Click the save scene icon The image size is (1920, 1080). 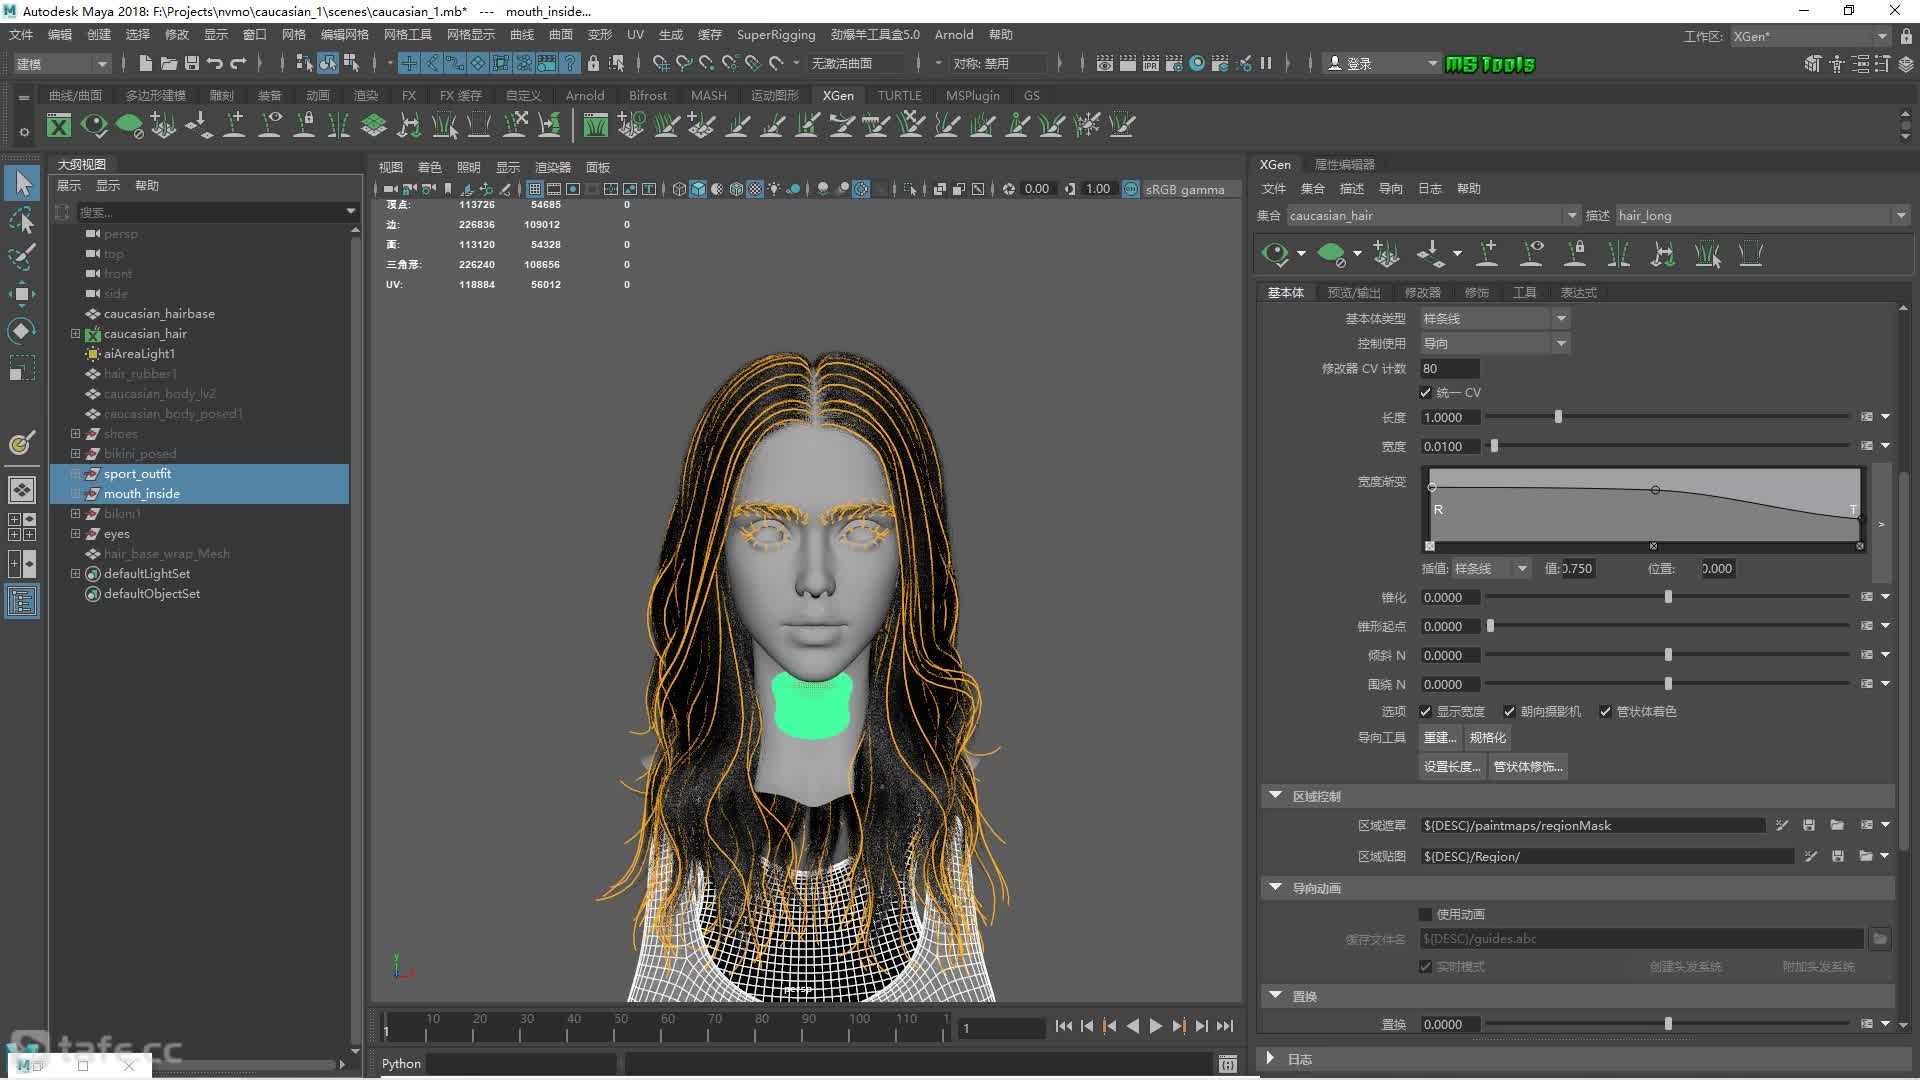(x=191, y=63)
